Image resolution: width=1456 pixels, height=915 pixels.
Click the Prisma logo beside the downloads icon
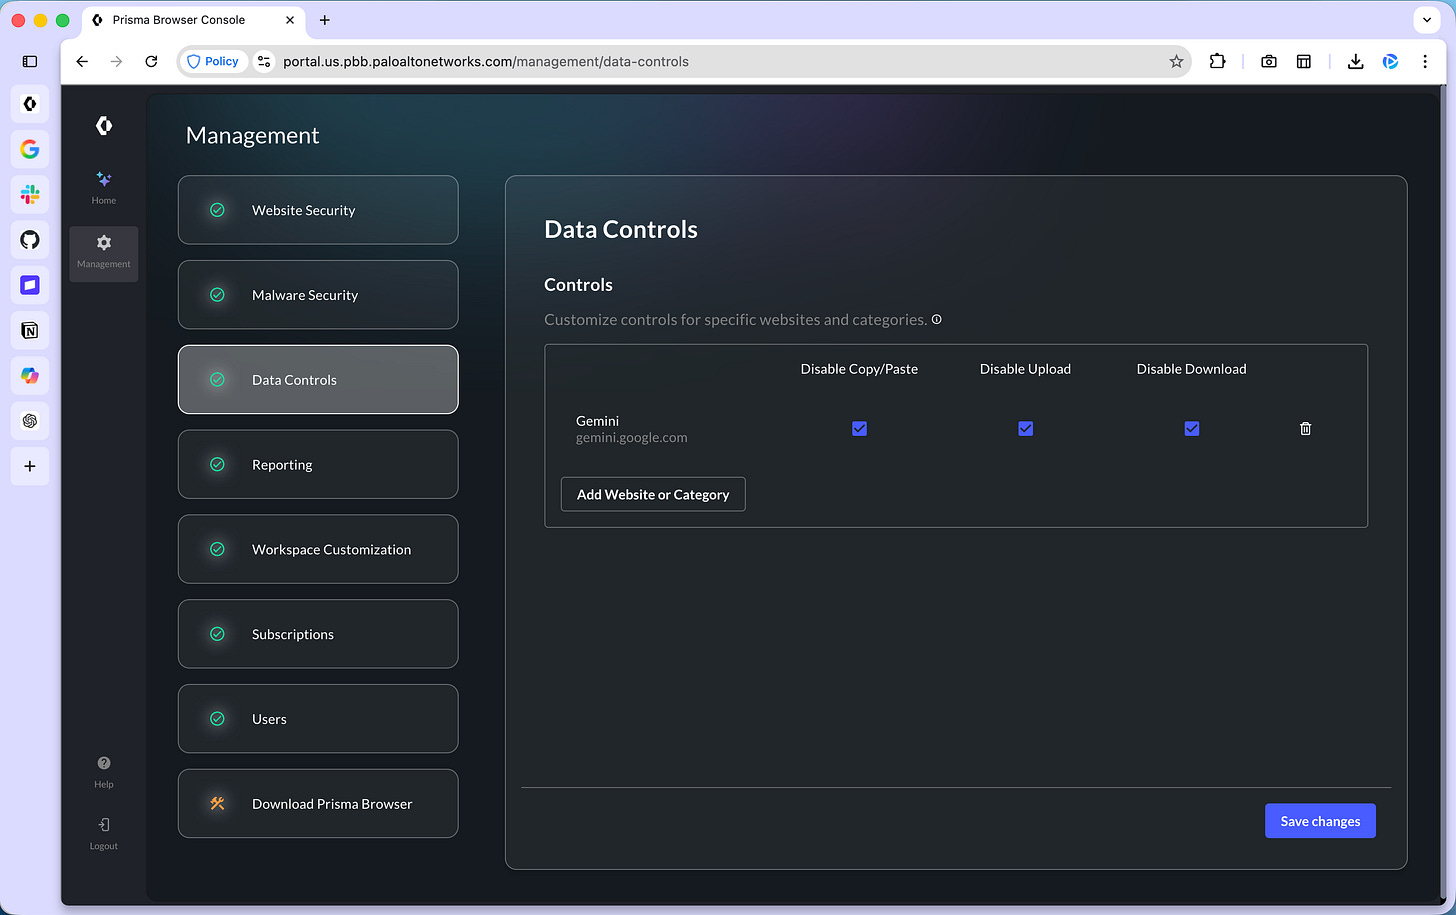pos(1390,61)
